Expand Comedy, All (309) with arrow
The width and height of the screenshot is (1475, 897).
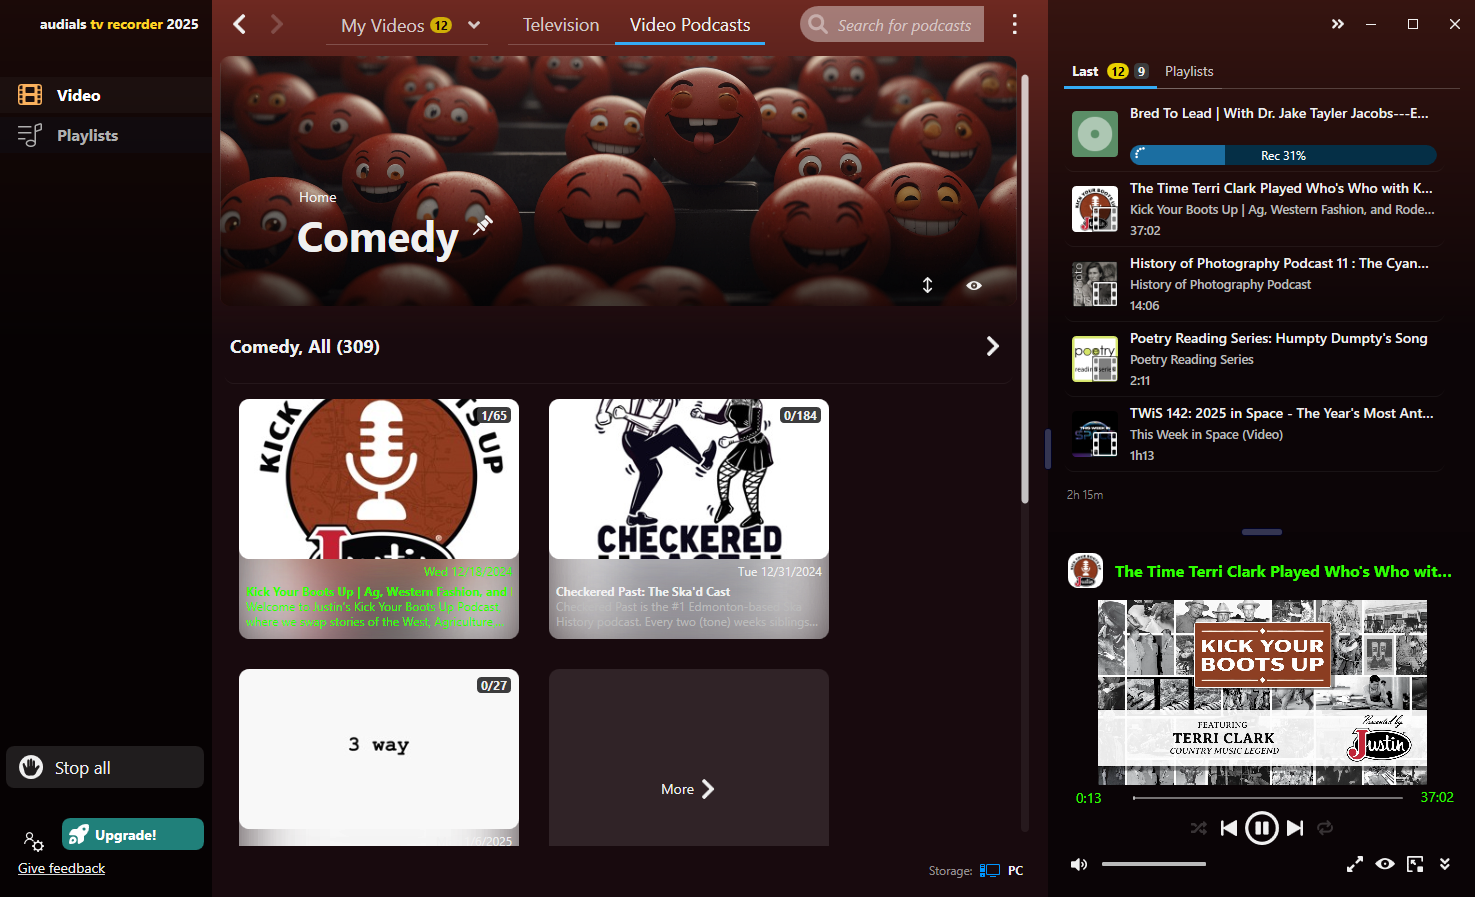[992, 346]
